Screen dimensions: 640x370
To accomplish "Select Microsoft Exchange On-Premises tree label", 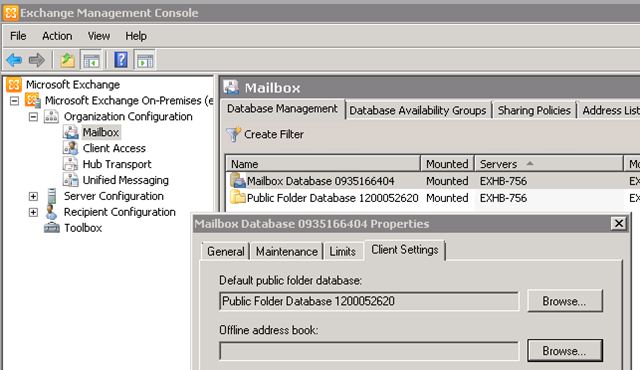I will click(x=129, y=101).
